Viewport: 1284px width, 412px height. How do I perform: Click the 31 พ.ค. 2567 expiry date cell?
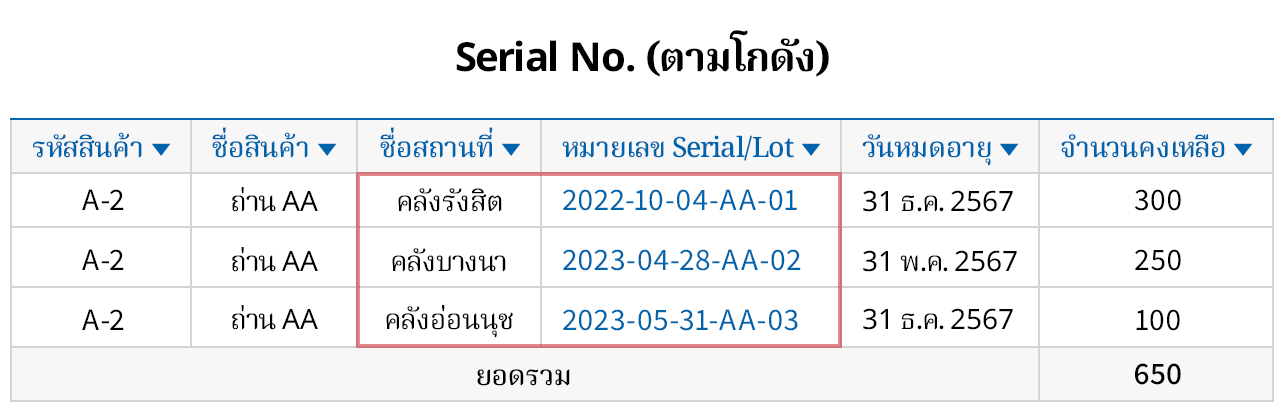tap(939, 262)
